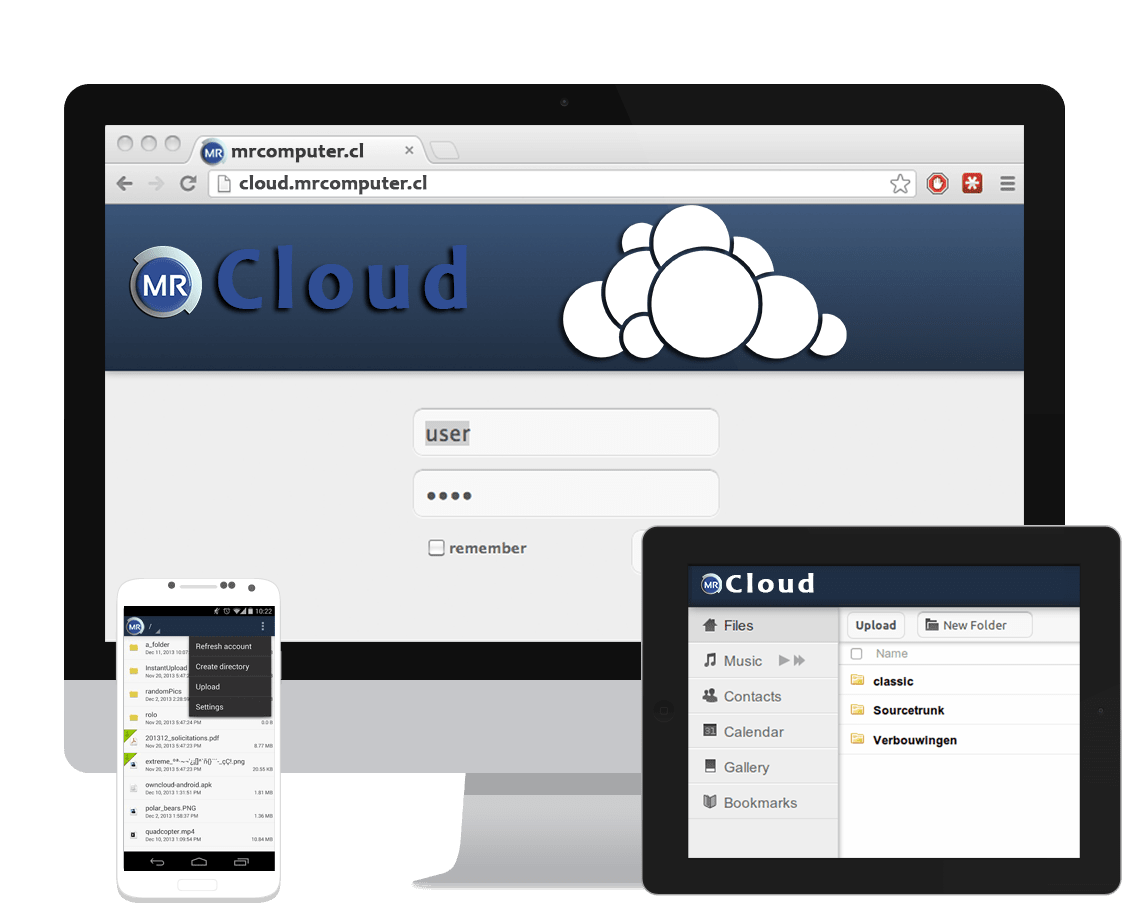Click the skip-forward icon next to Music
The width and height of the screenshot is (1127, 923).
[x=799, y=660]
